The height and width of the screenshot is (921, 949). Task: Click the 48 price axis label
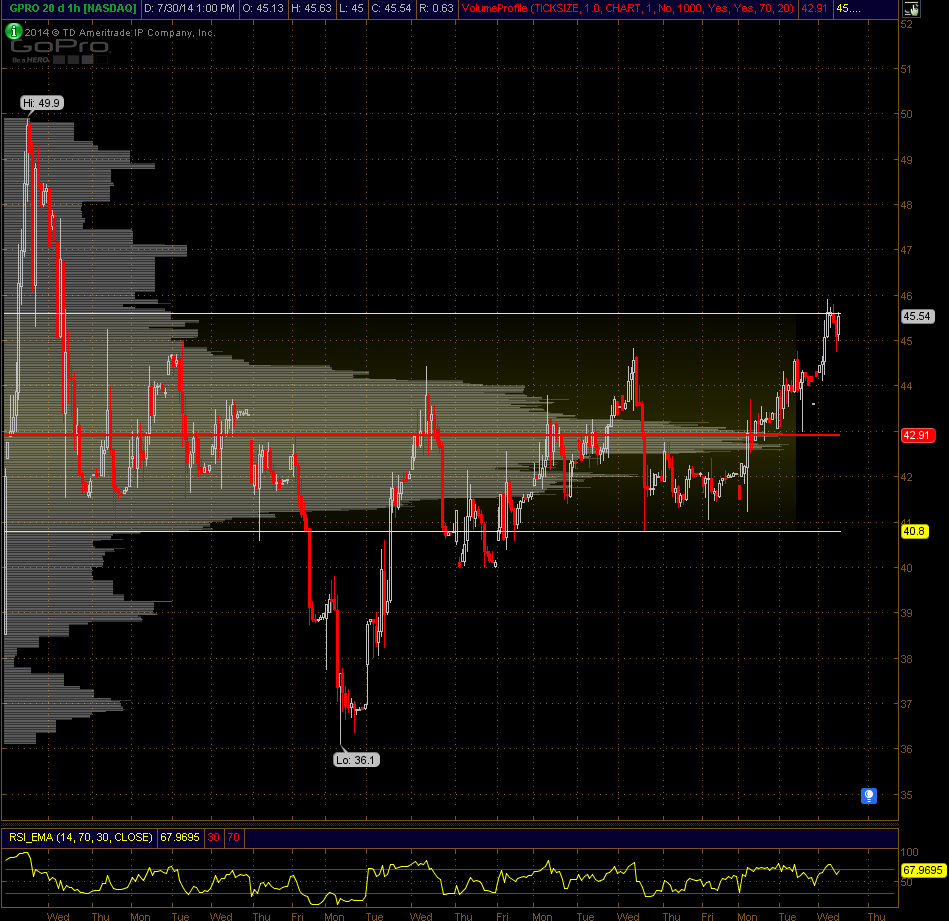click(906, 205)
